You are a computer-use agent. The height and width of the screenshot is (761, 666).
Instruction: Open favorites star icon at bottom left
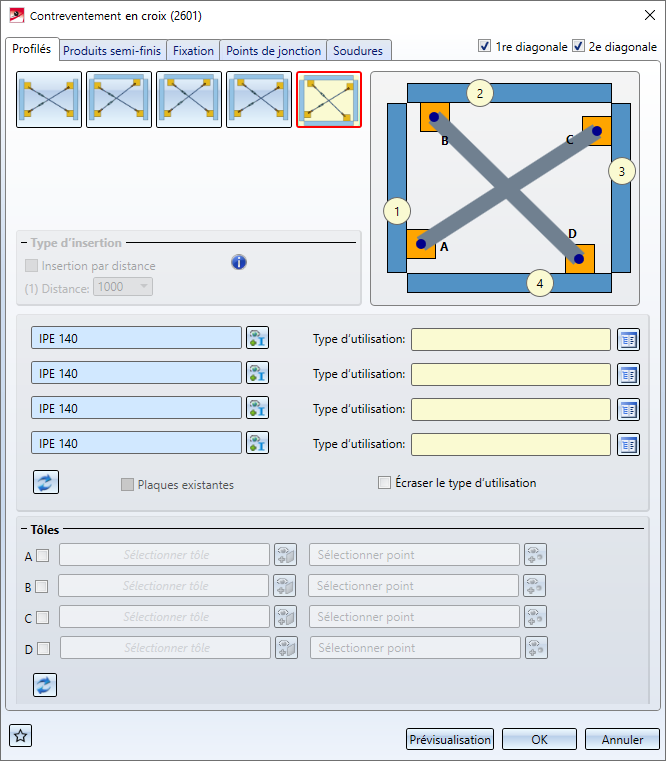(20, 736)
